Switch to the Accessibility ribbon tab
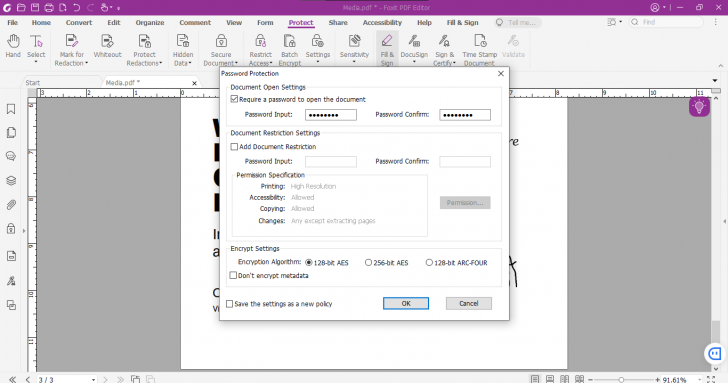Viewport: 728px width, 383px height. pos(382,22)
